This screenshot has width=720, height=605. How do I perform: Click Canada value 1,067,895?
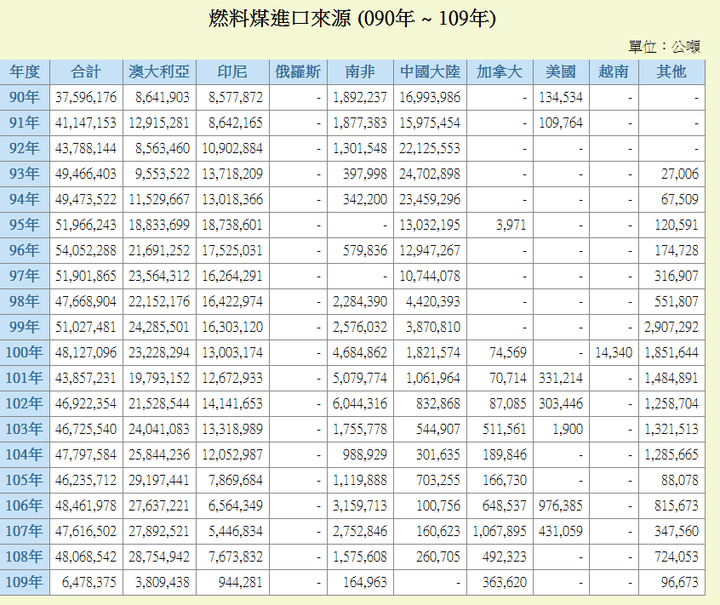tap(500, 531)
